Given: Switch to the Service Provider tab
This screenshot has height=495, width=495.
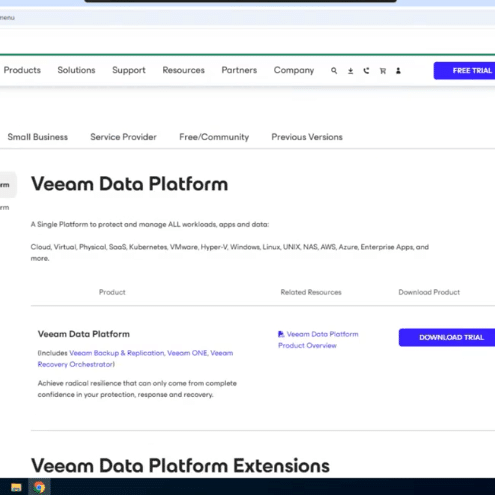Looking at the screenshot, I should [123, 137].
